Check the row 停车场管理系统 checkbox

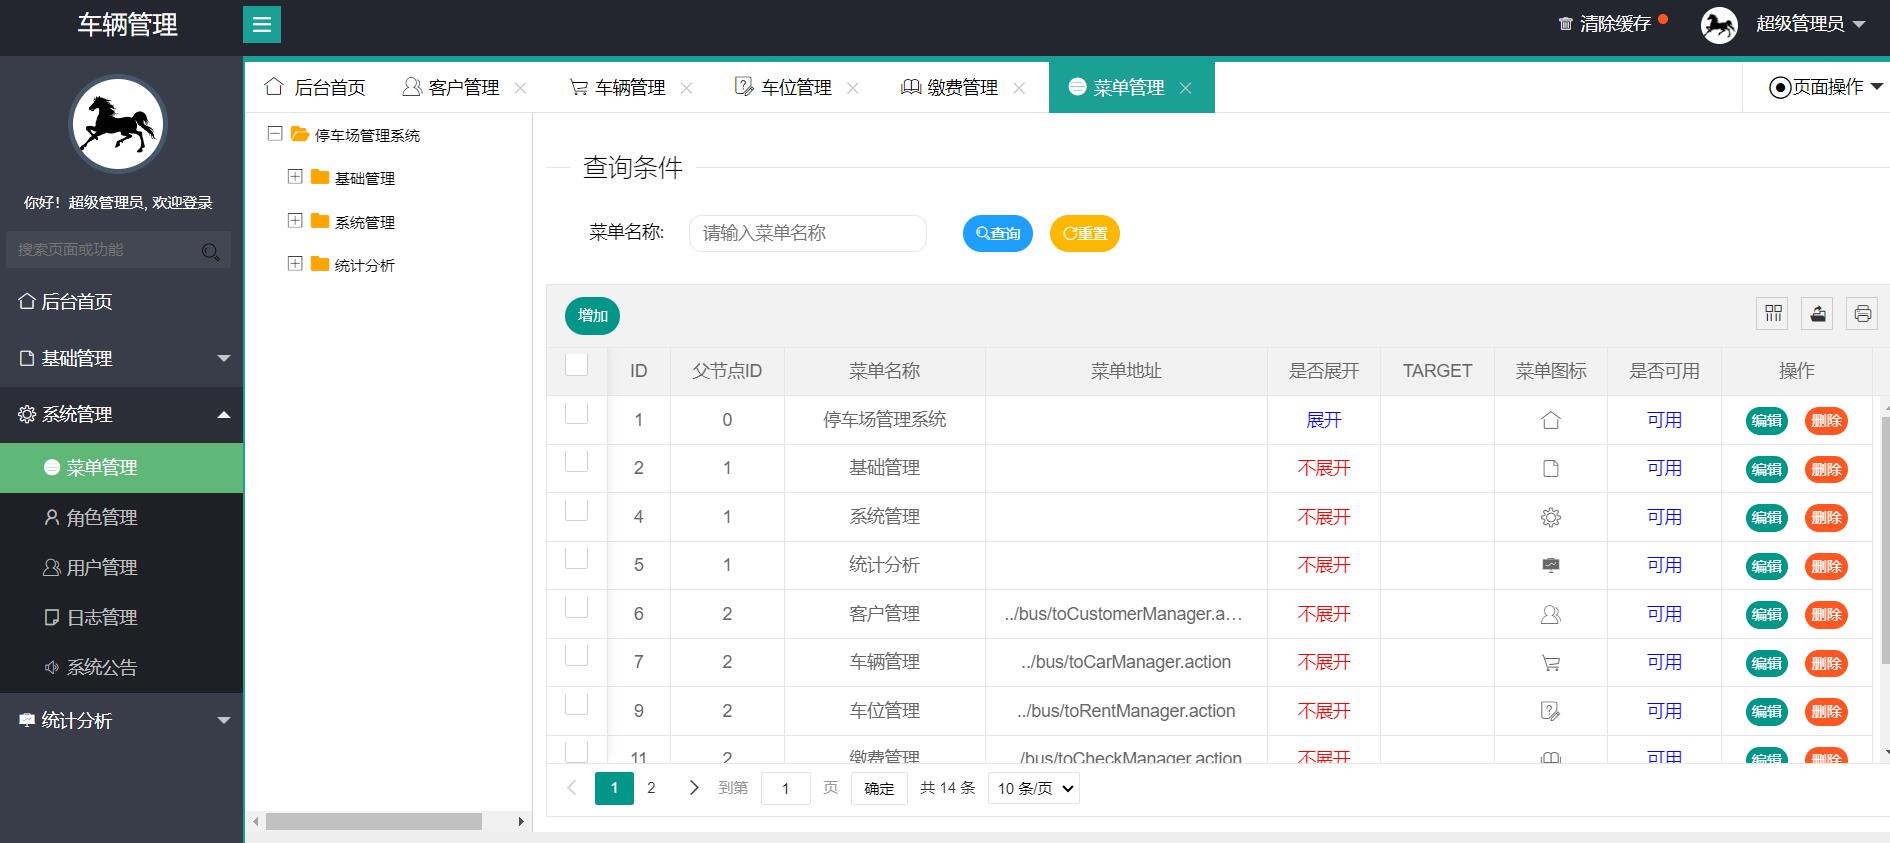[x=577, y=412]
